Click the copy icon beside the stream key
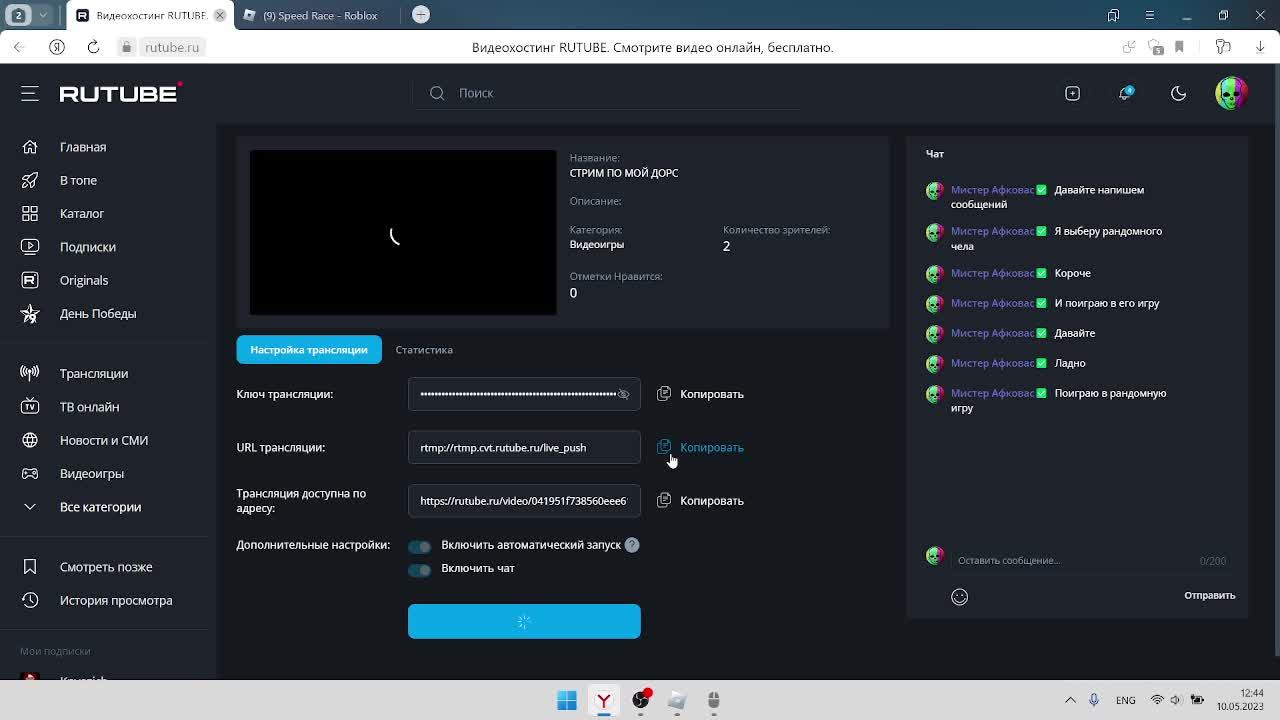Viewport: 1280px width, 720px height. tap(664, 394)
